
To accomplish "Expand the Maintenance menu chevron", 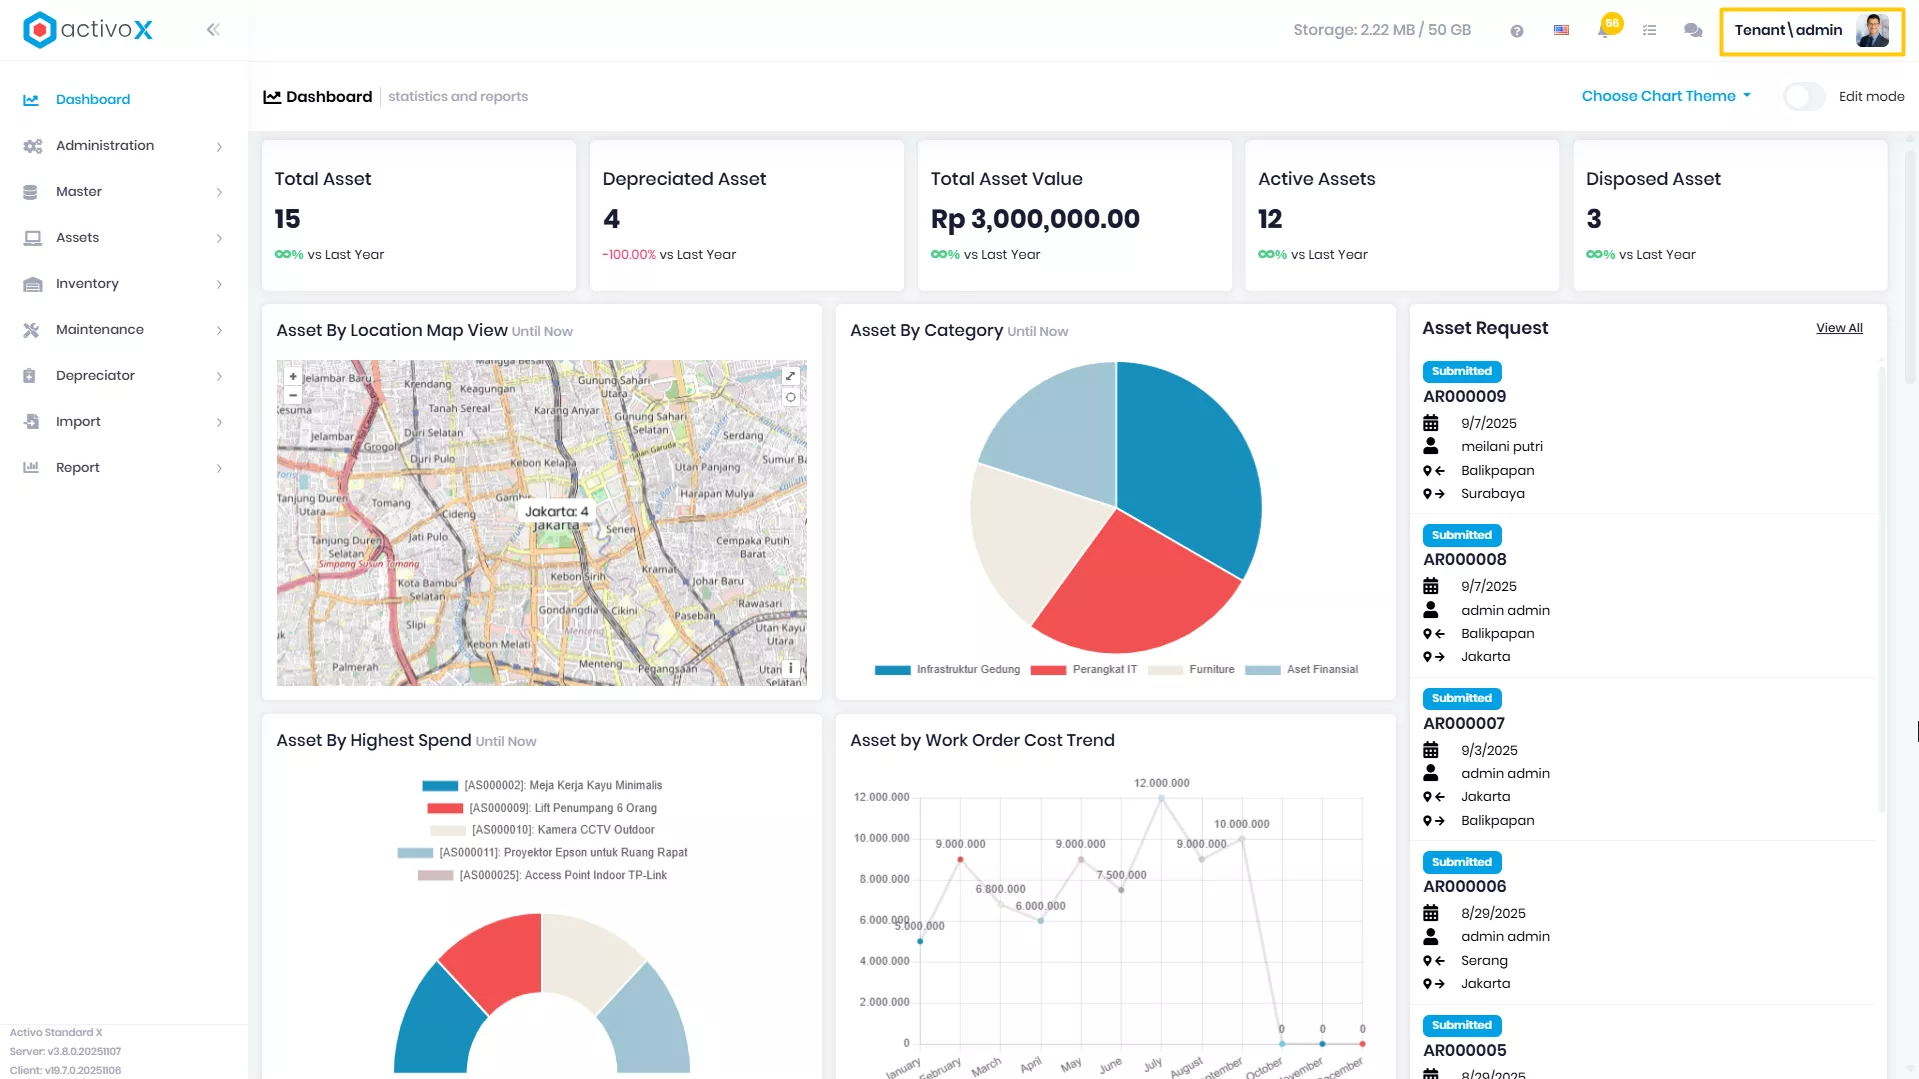I will (219, 331).
